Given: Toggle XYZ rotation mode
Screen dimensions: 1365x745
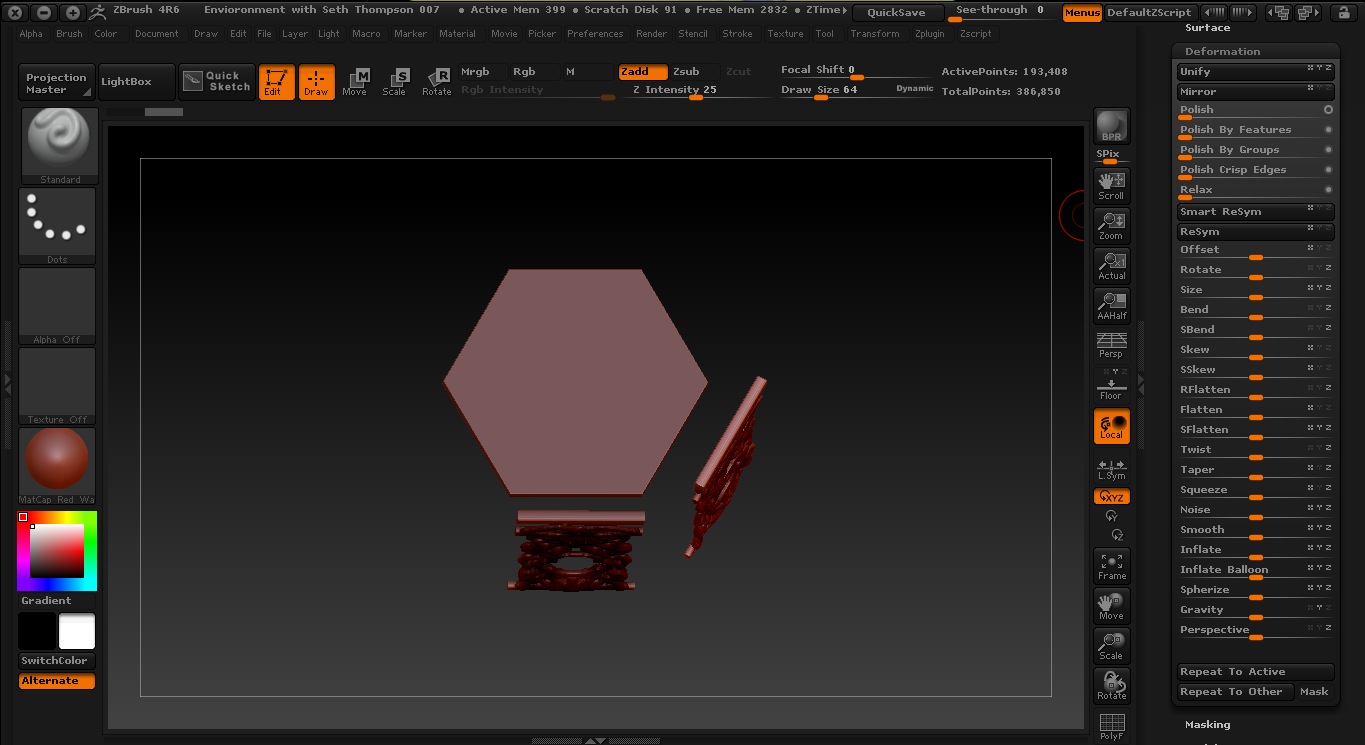Looking at the screenshot, I should [1112, 497].
